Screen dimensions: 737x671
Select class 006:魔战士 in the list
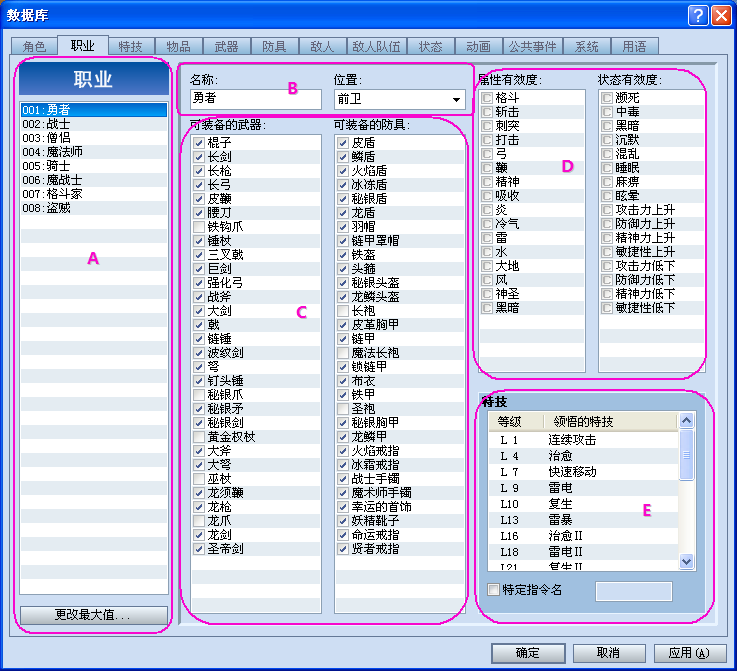[x=94, y=180]
